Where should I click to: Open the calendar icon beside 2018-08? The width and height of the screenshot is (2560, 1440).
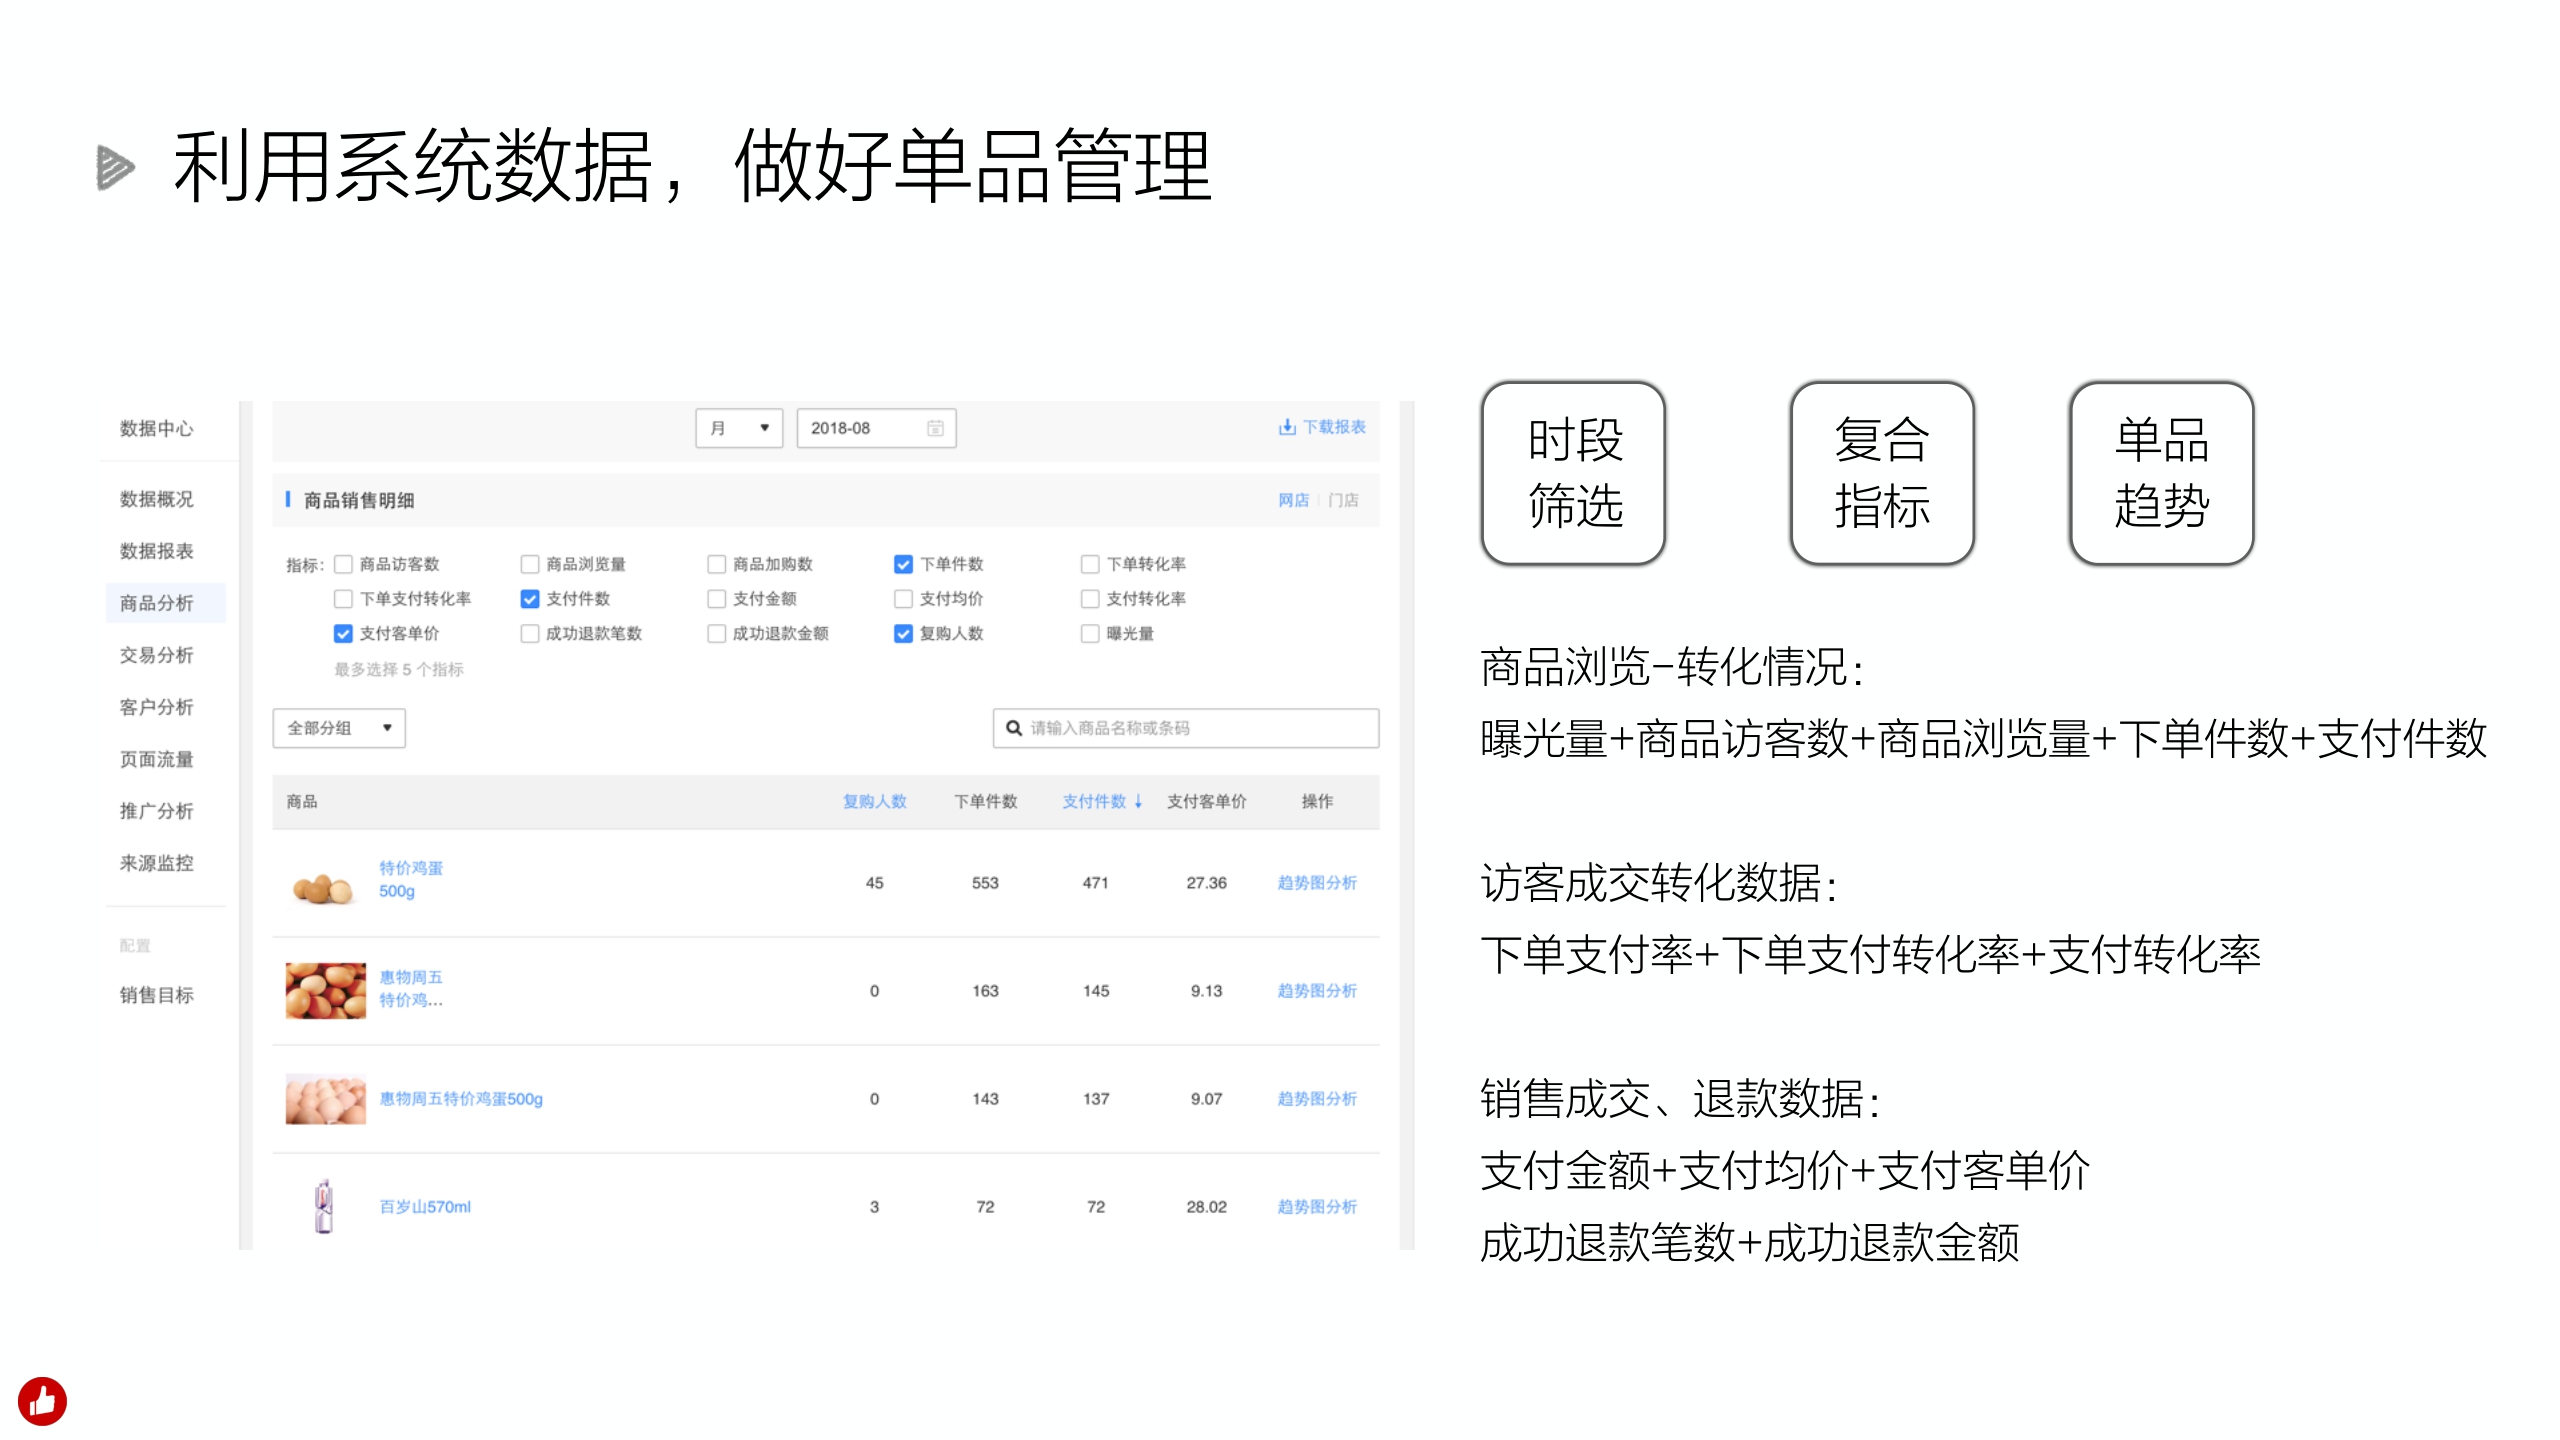[x=934, y=427]
